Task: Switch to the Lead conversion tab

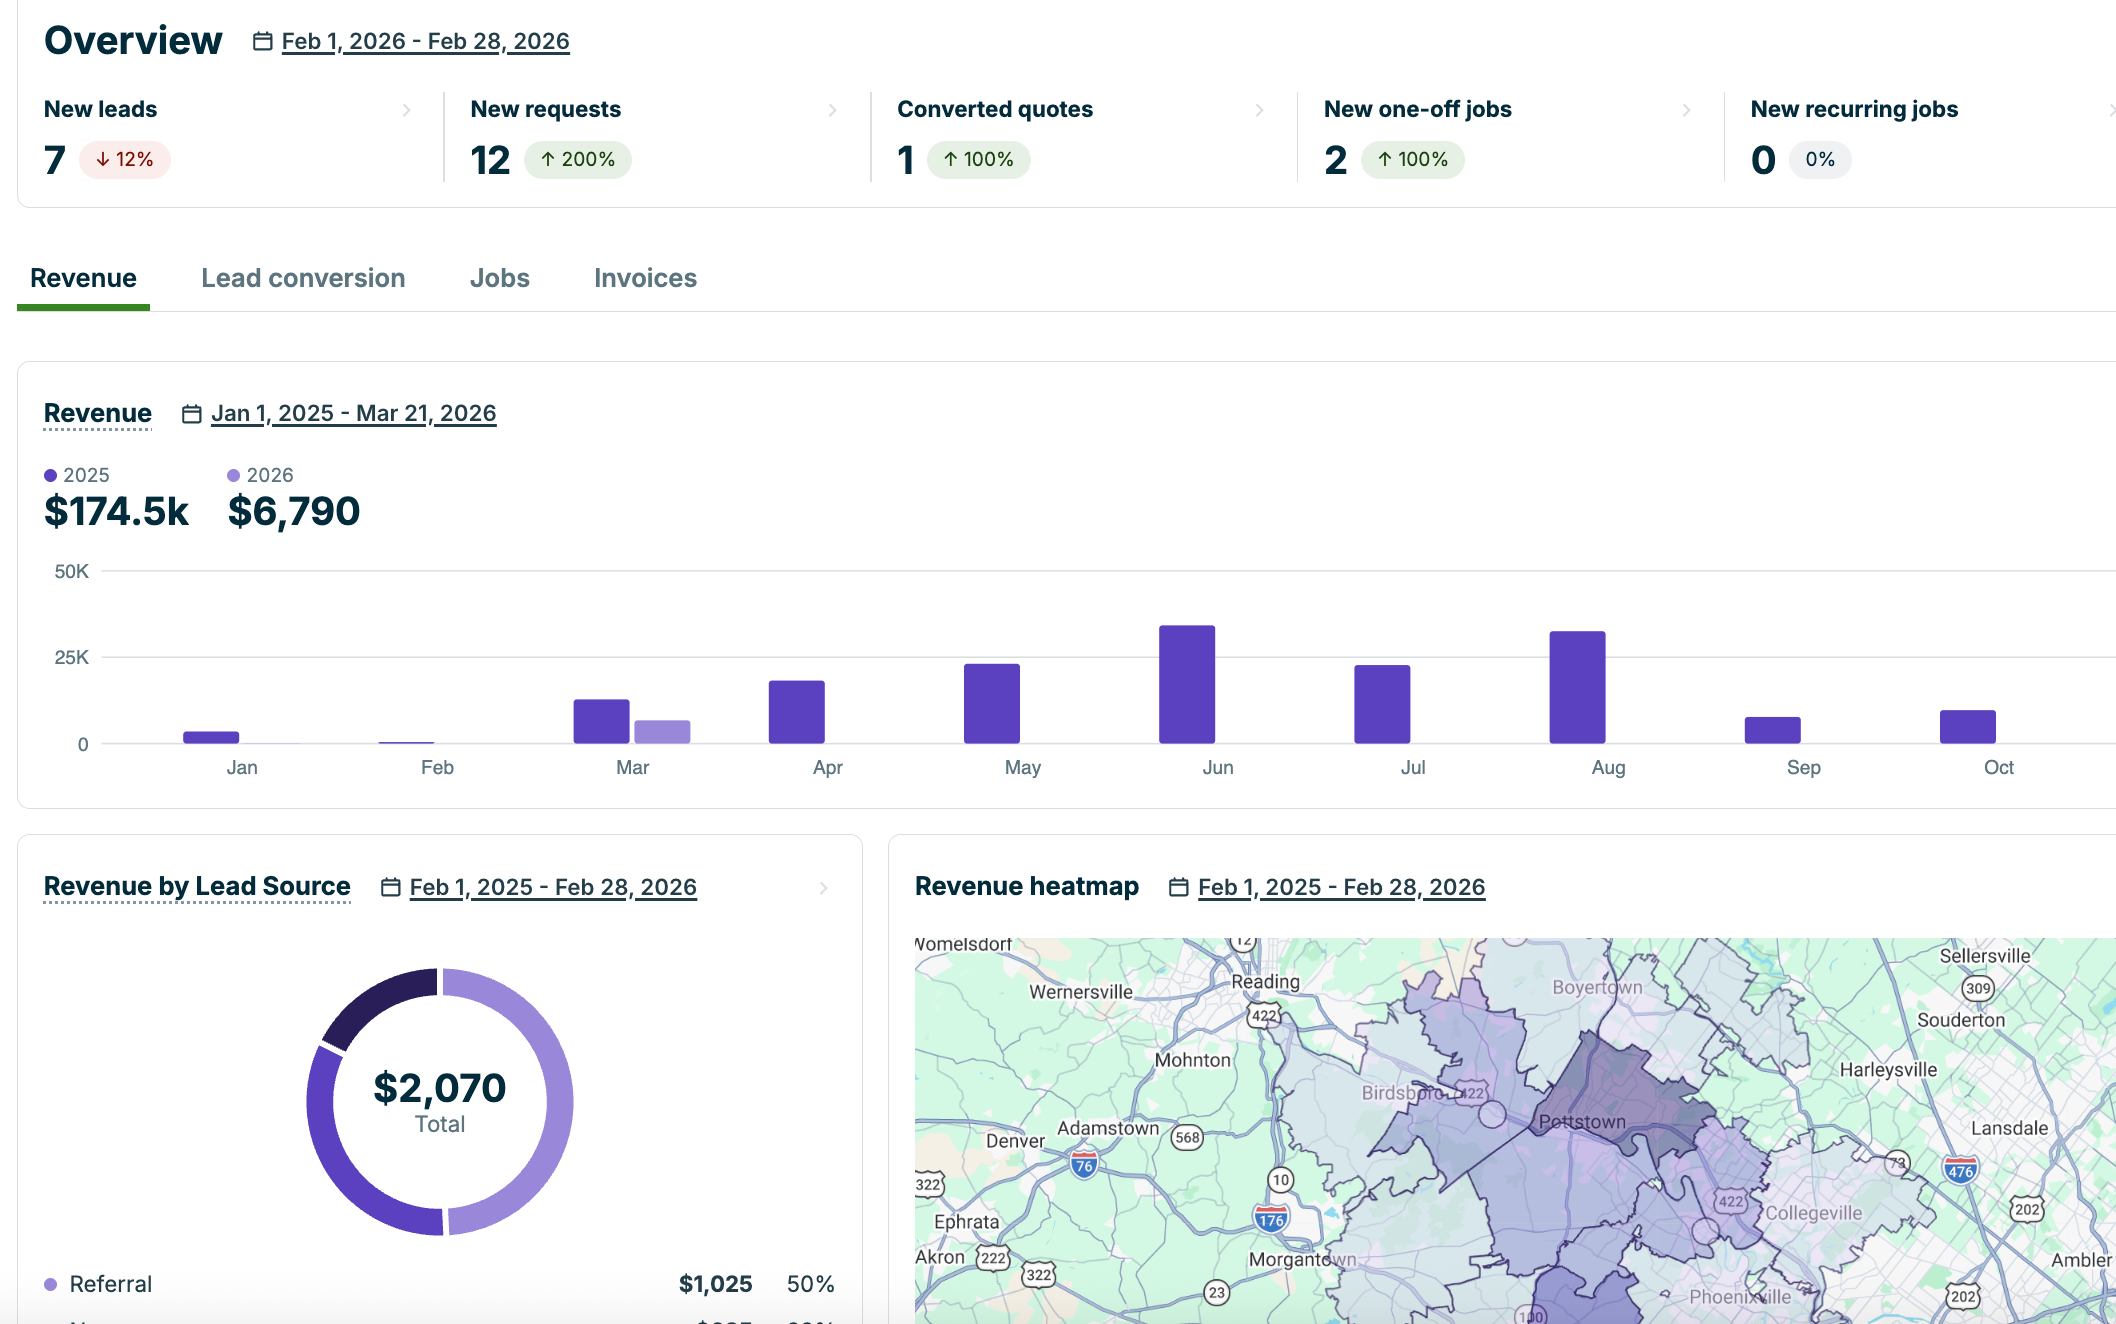Action: click(x=302, y=278)
